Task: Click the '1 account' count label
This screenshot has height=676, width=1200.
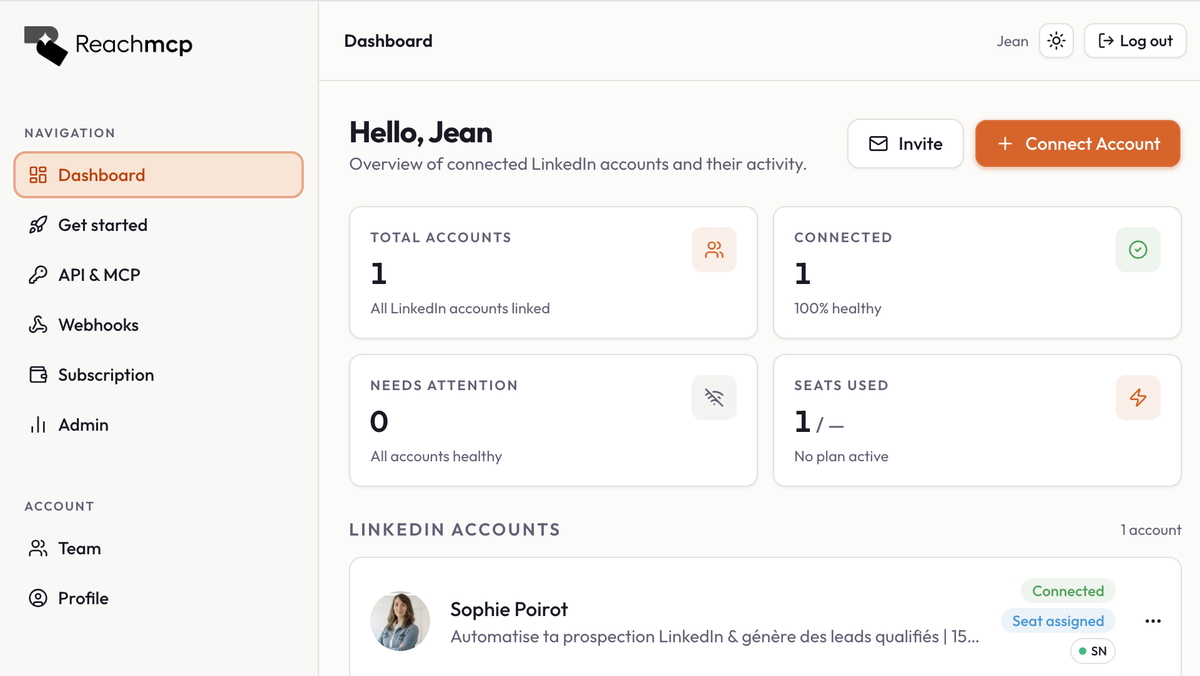Action: [1151, 530]
